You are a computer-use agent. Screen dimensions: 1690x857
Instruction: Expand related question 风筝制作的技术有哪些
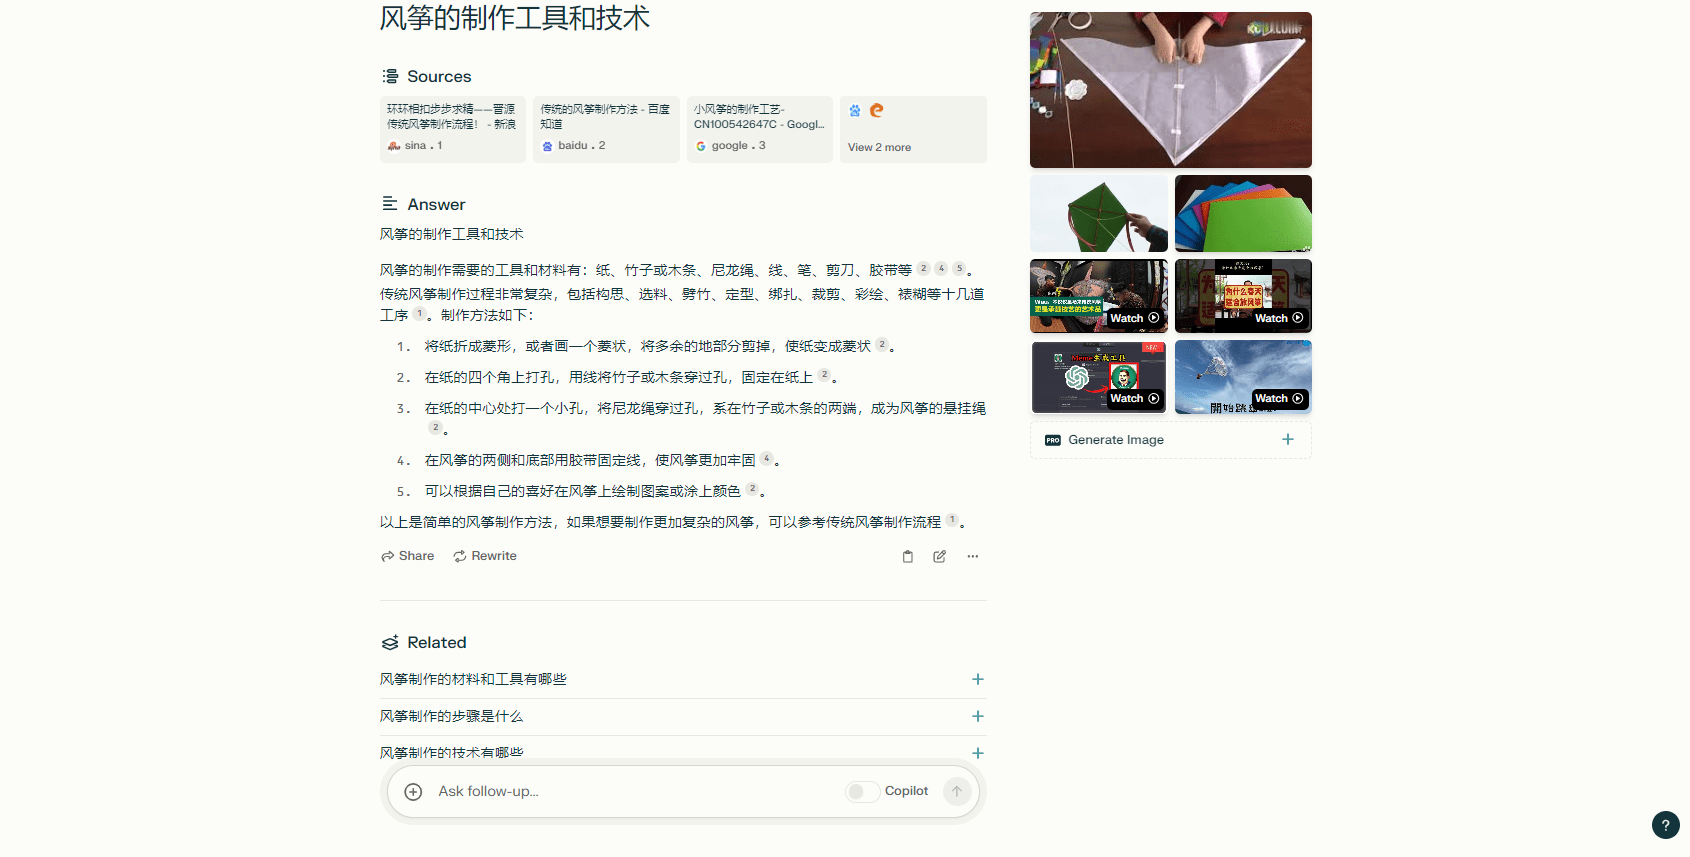[x=683, y=753]
